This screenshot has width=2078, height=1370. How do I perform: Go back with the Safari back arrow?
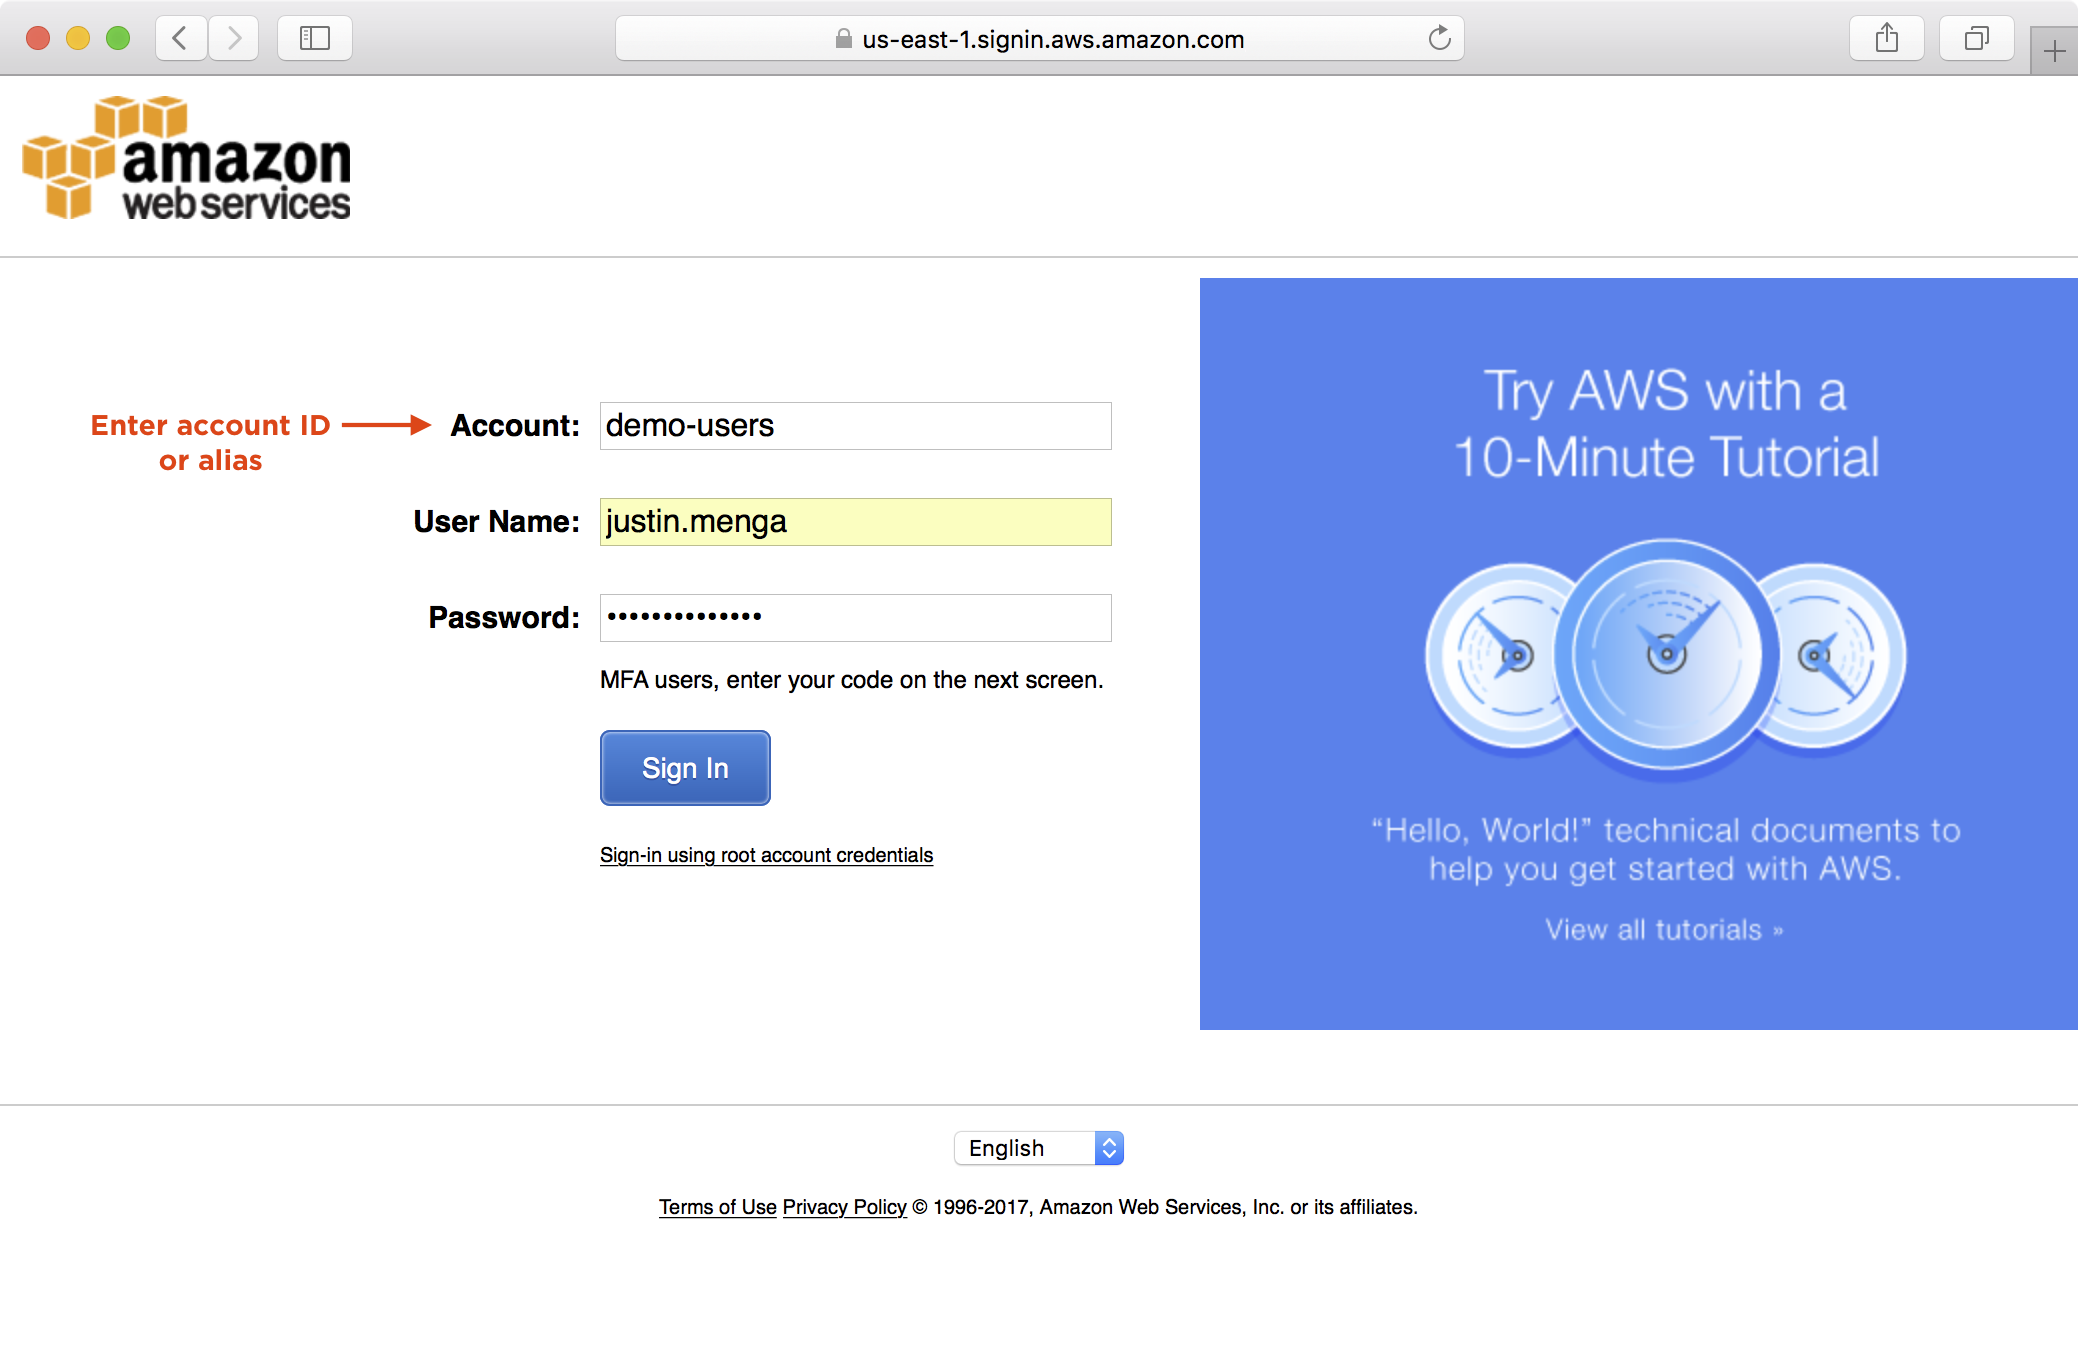click(181, 39)
